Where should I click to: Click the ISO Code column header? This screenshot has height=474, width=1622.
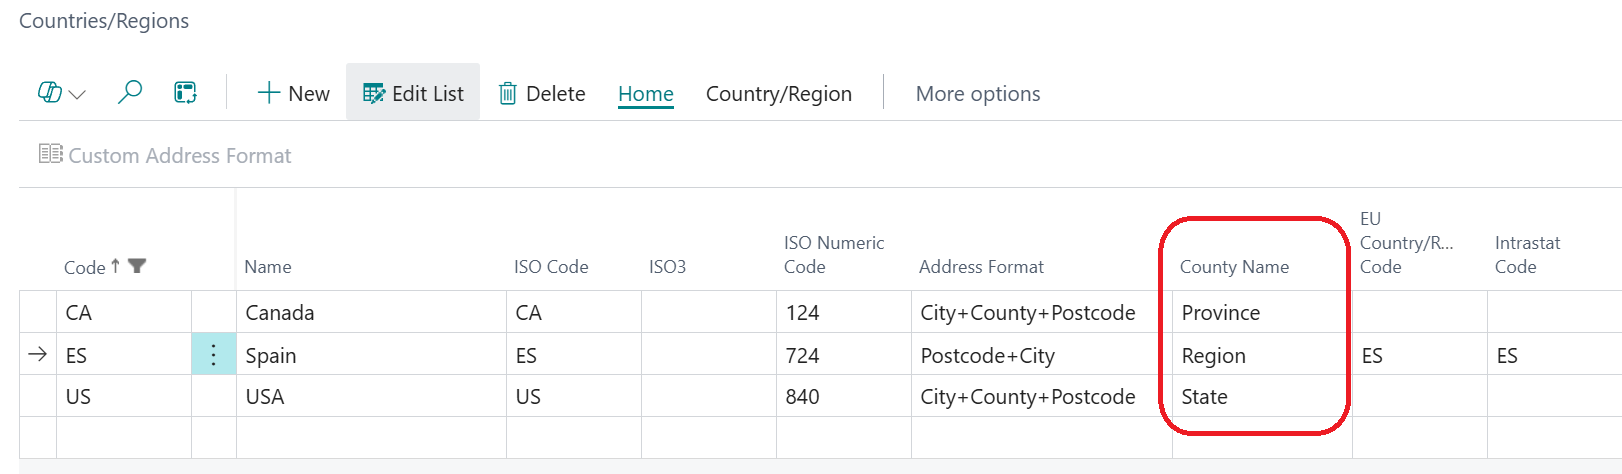[x=551, y=267]
